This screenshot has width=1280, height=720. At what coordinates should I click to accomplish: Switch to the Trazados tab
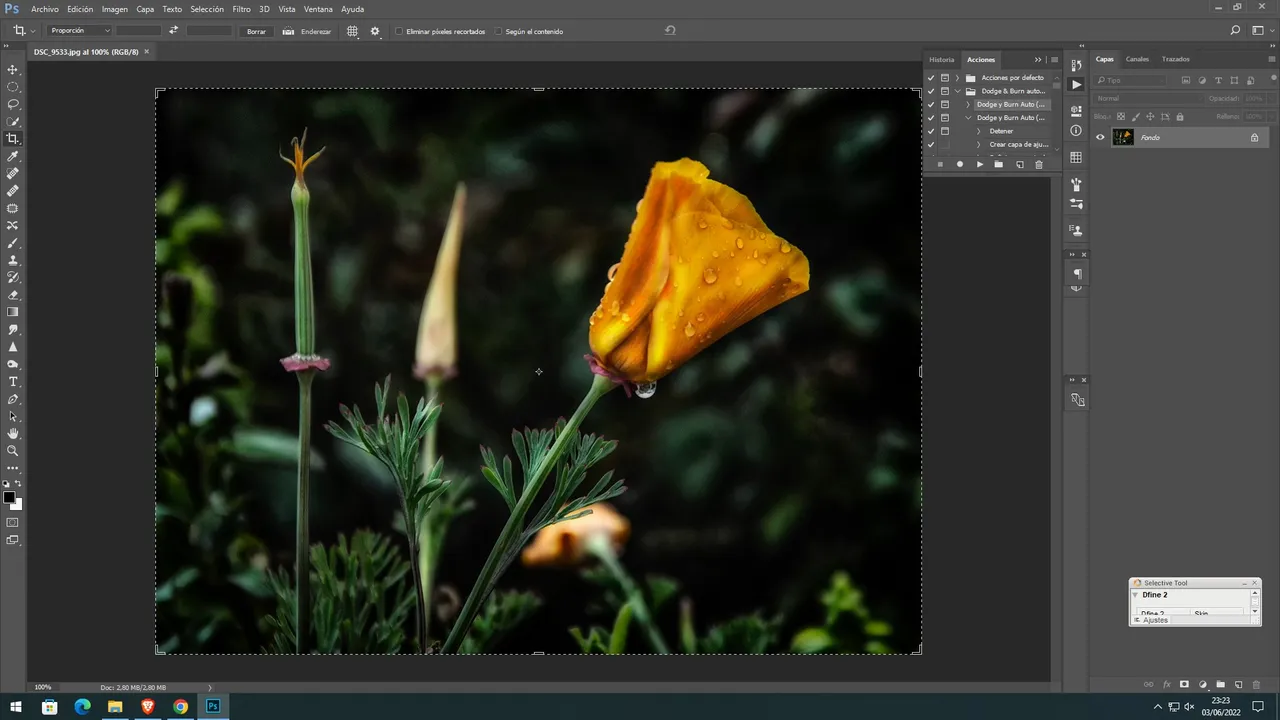click(x=1175, y=60)
